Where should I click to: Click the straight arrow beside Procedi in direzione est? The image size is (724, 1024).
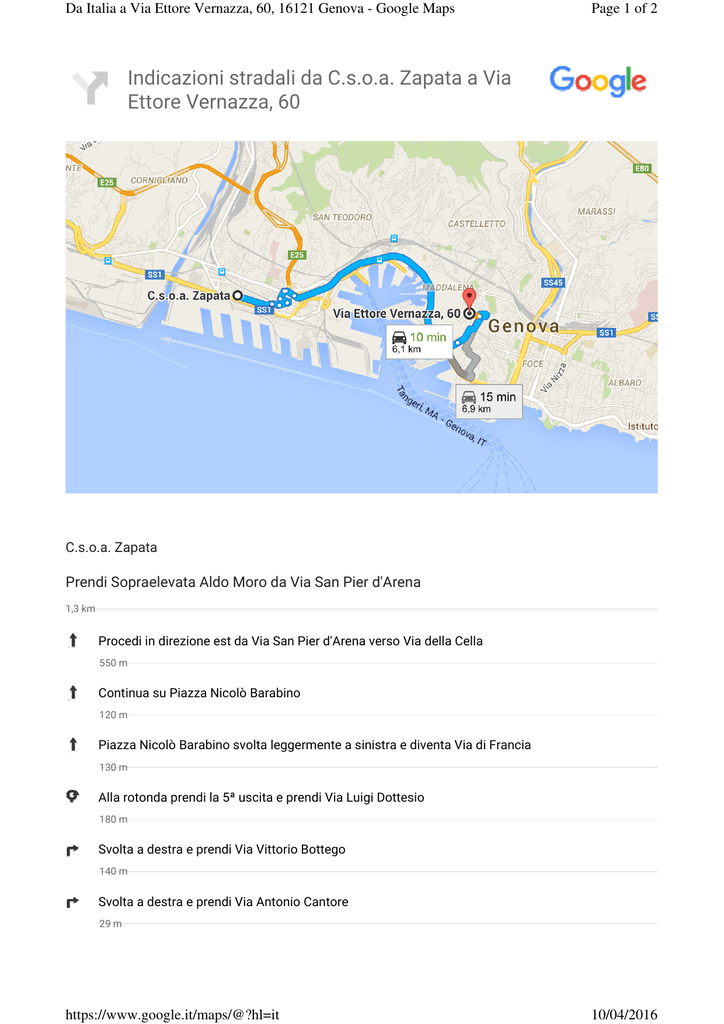pos(72,640)
